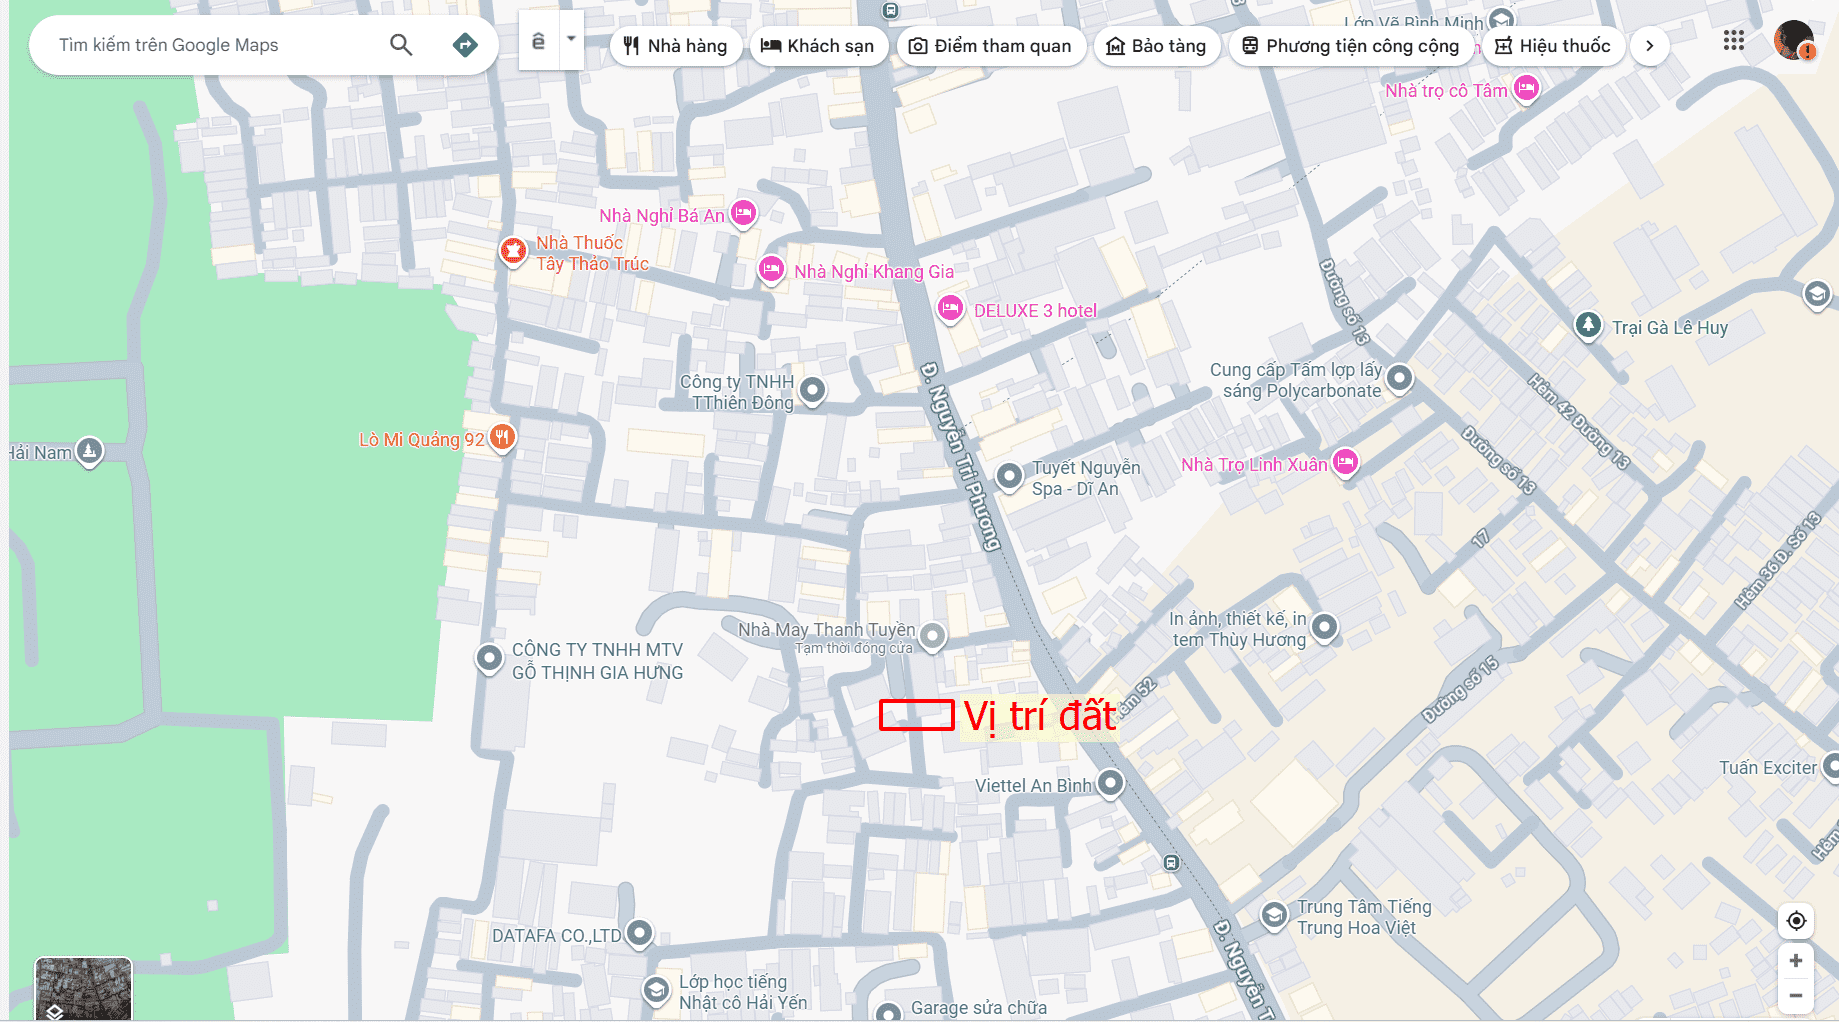Click the search magnifier icon
Screen dimensions: 1839x1022
pos(401,45)
